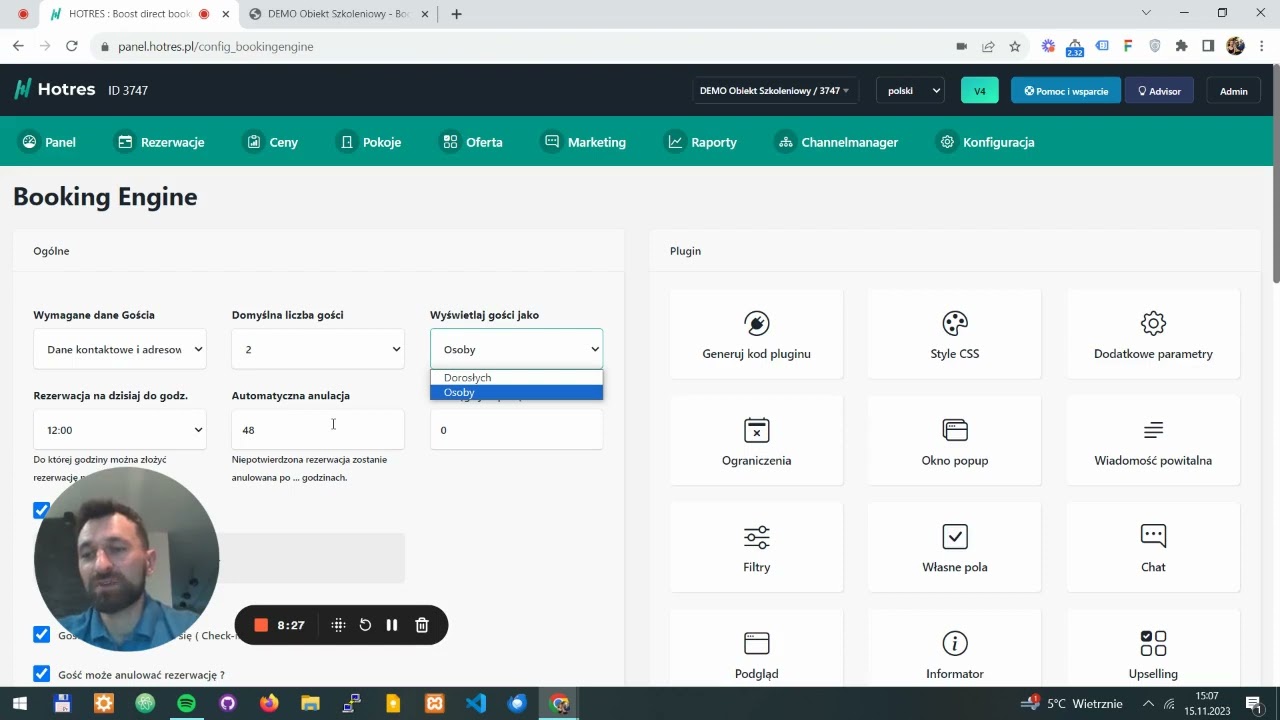The height and width of the screenshot is (720, 1280).
Task: Open the DEMO Obiekt Szkoleniowy property selector
Action: pos(776,90)
